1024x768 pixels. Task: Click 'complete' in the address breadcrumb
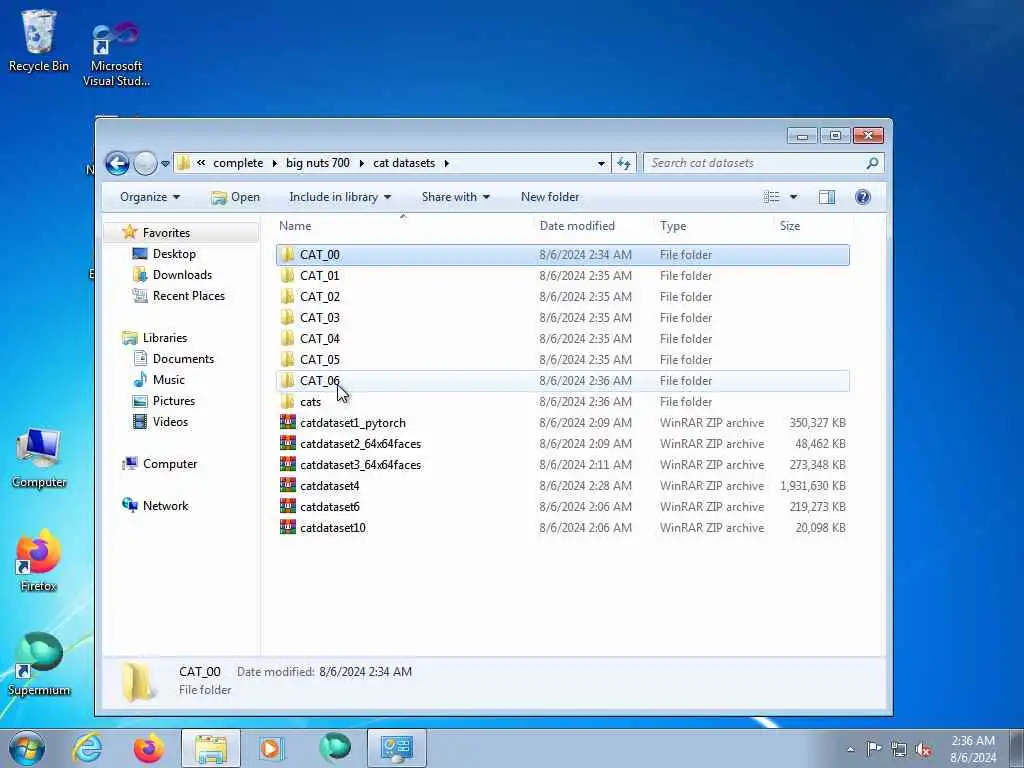pos(238,163)
